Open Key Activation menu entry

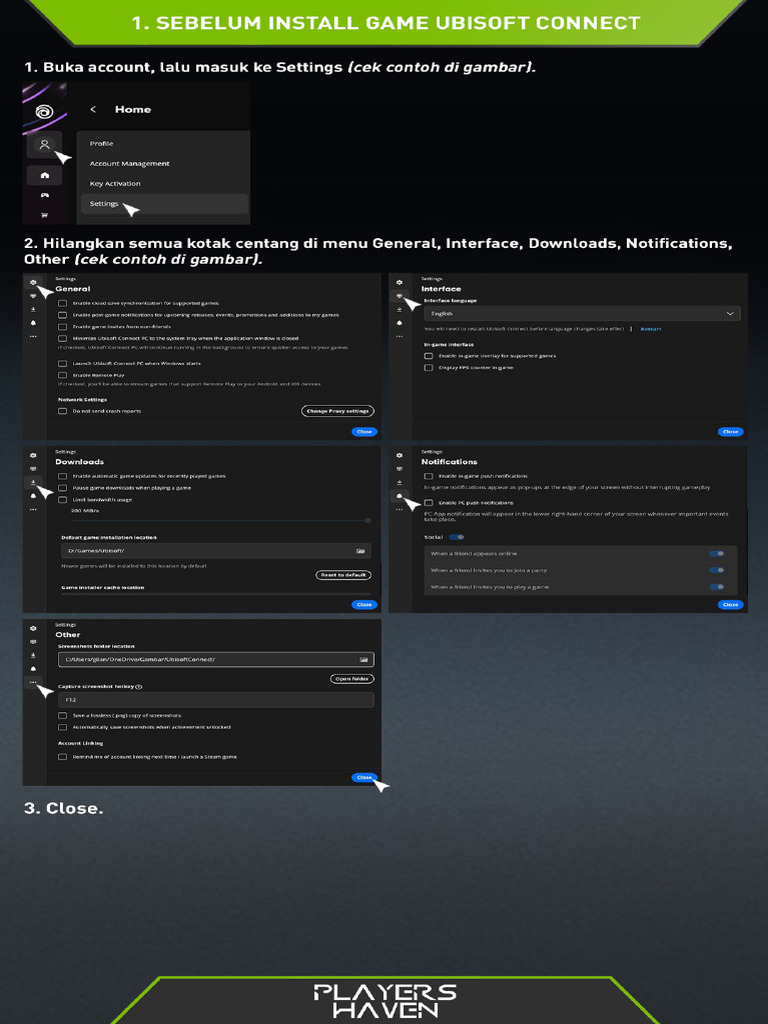coord(115,184)
